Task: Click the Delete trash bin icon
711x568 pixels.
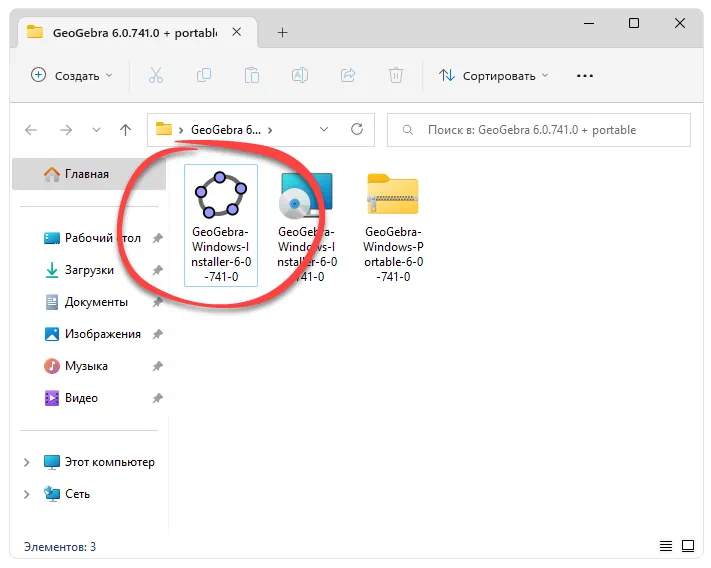Action: [x=396, y=75]
